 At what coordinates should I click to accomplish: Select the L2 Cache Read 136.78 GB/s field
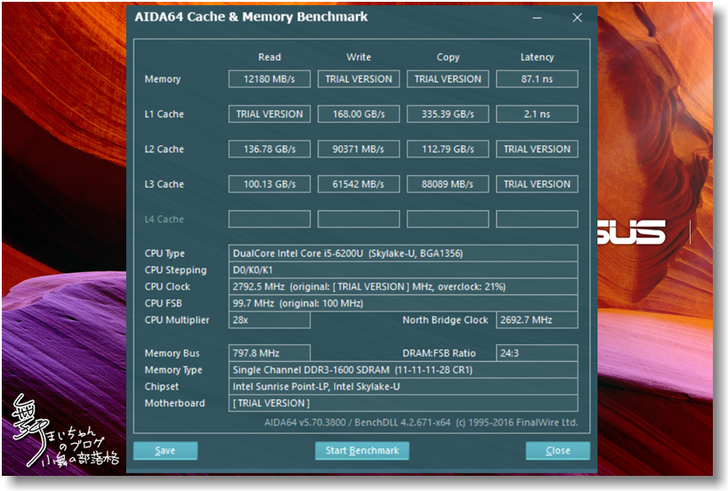pyautogui.click(x=269, y=149)
